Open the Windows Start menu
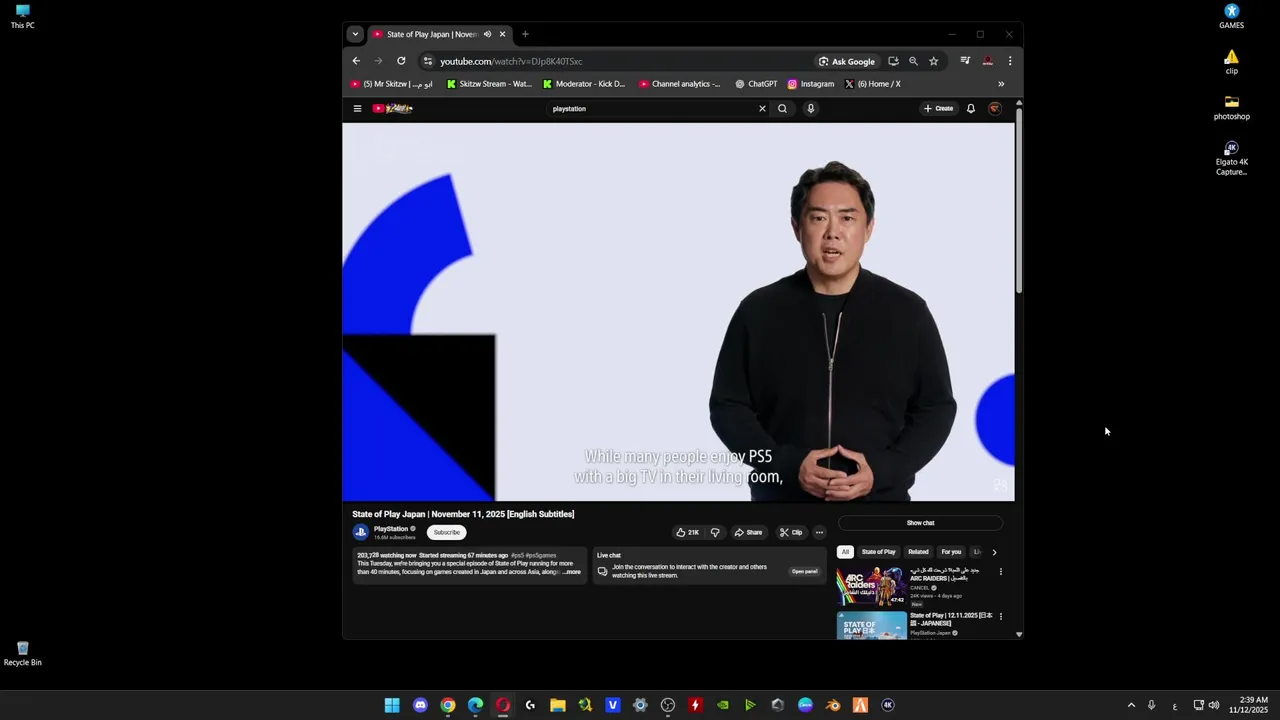 tap(392, 705)
